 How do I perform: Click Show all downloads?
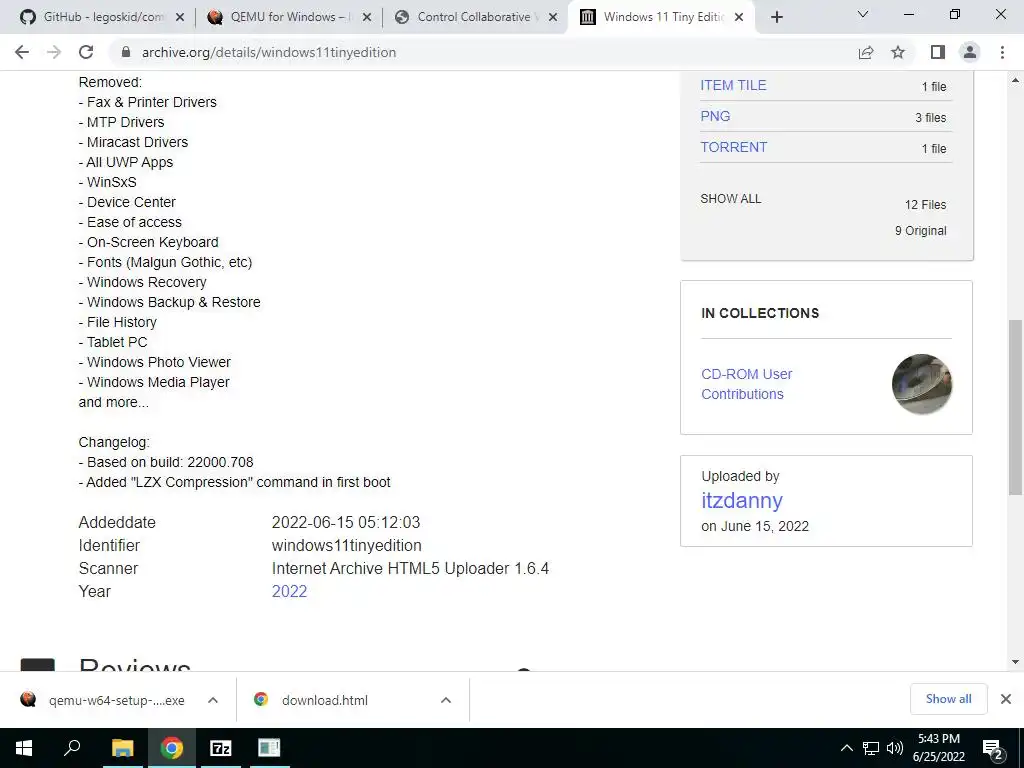click(948, 699)
